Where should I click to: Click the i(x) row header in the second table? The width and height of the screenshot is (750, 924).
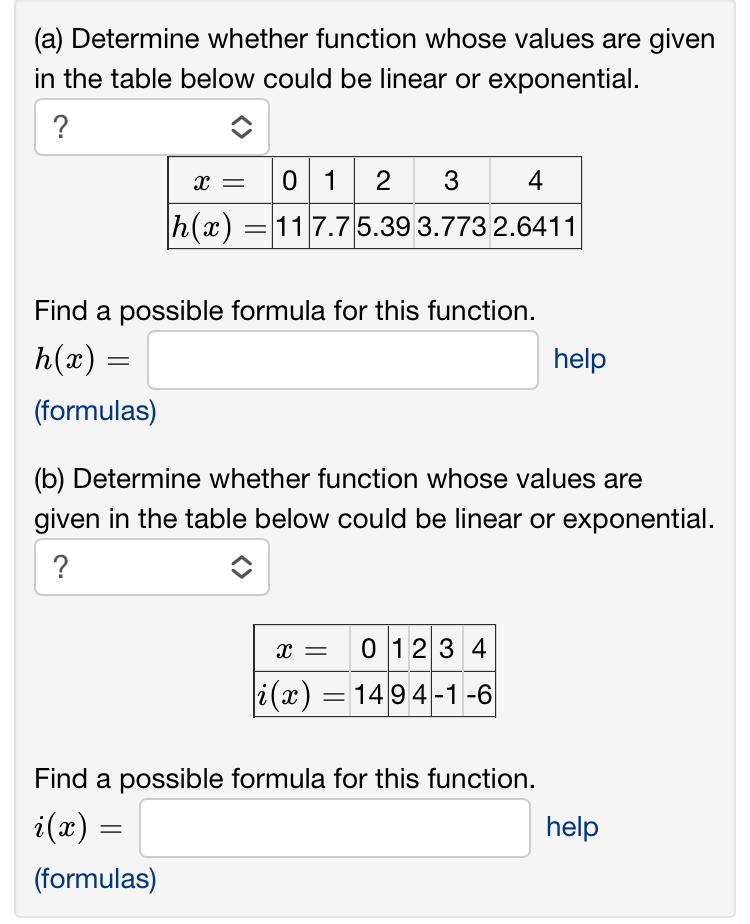(300, 695)
